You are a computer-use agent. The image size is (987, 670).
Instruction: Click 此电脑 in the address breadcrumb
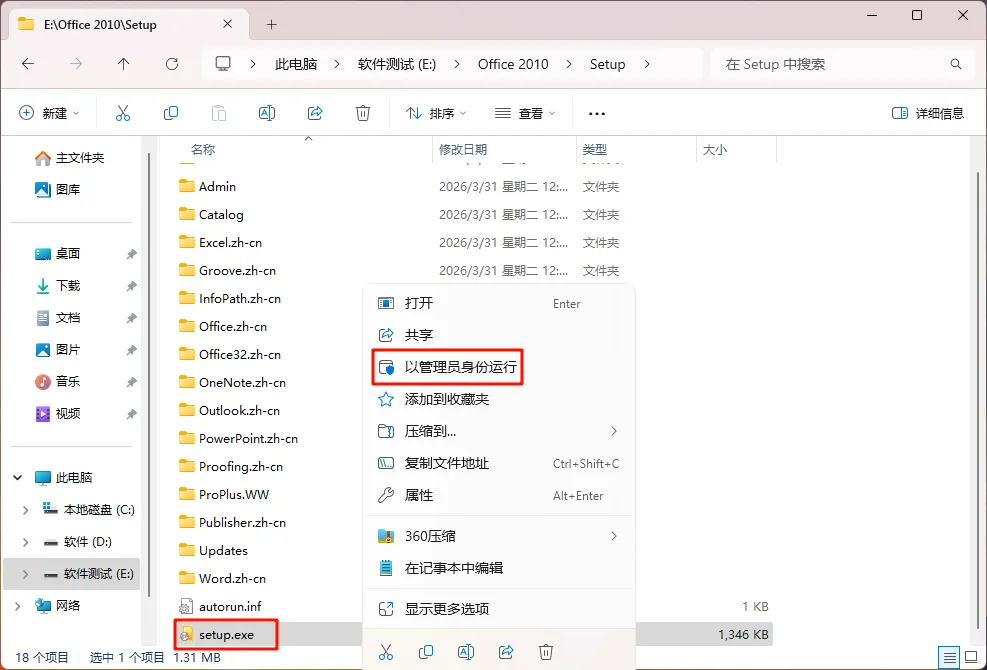296,64
